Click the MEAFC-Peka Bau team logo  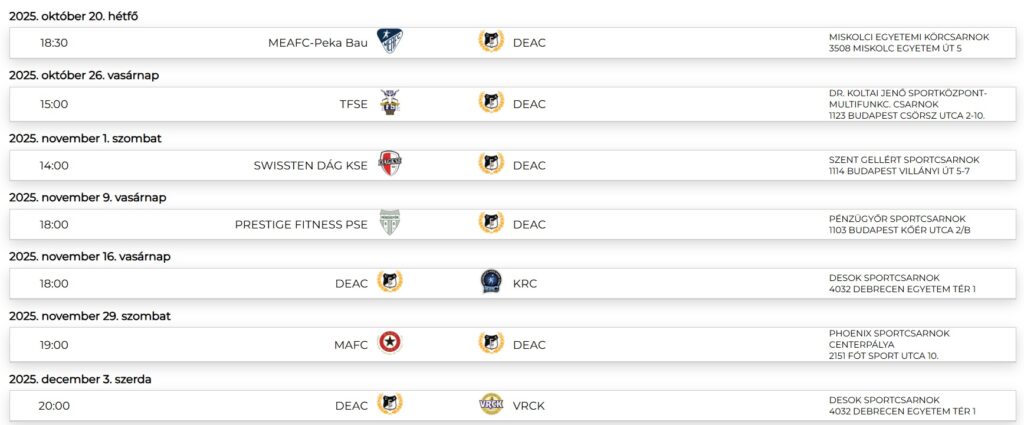pos(390,42)
